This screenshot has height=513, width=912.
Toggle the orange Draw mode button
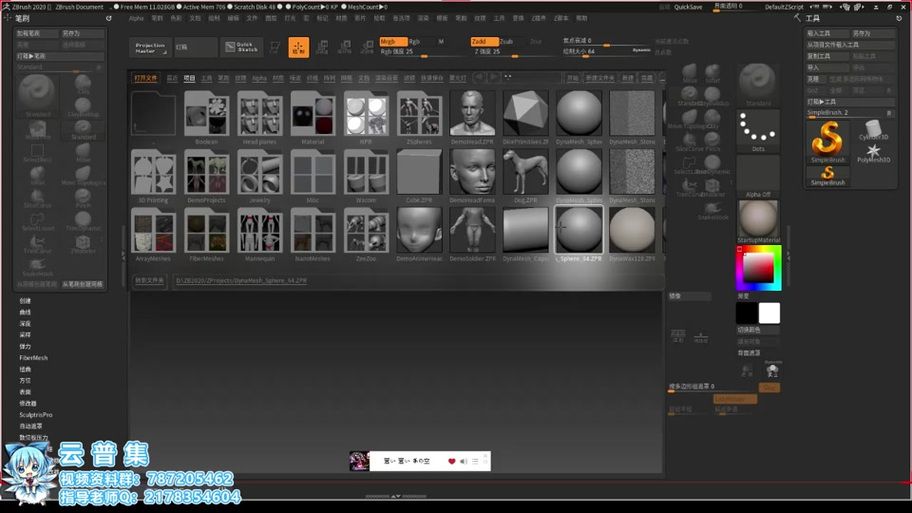(x=298, y=47)
